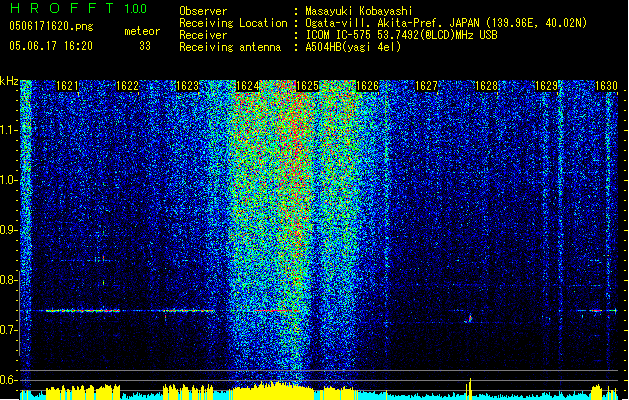This screenshot has height=400, width=629.
Task: Select the 1623 time marker
Action: pyautogui.click(x=187, y=86)
